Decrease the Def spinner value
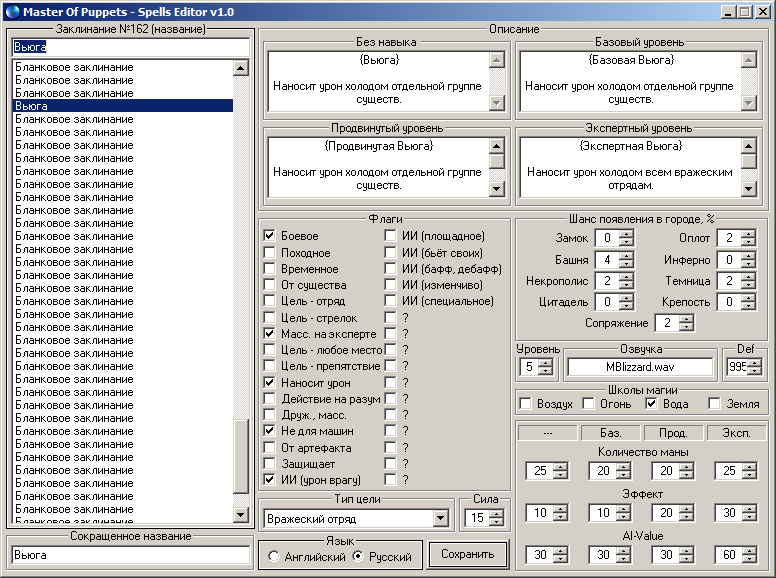The height and width of the screenshot is (578, 776). (x=753, y=372)
